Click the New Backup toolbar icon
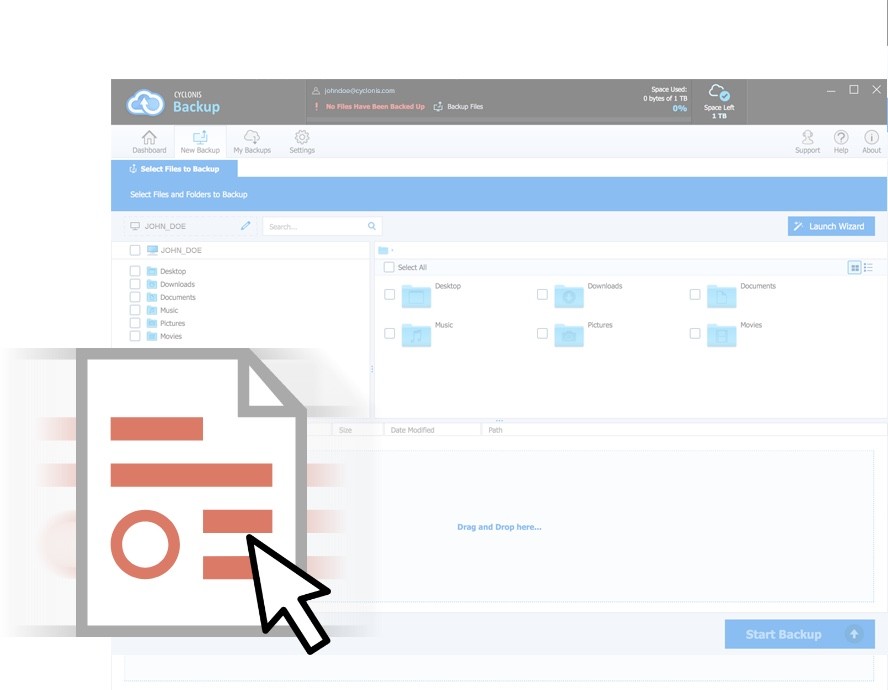Screen dimensions: 888x690 pos(200,138)
